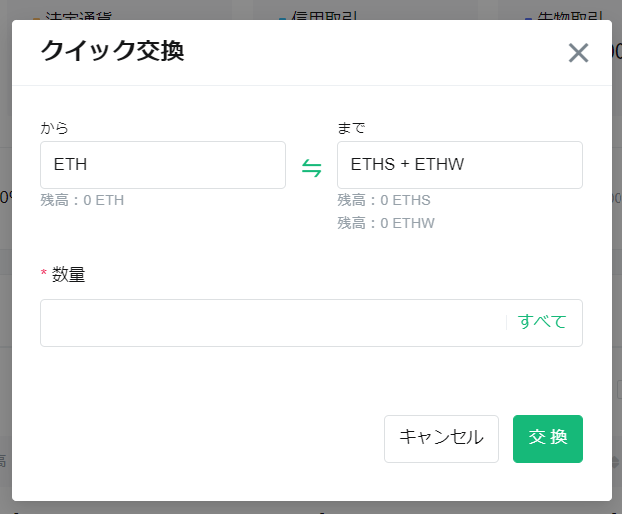This screenshot has height=514, width=622.
Task: Click the 数量 field label
Action: [68, 275]
